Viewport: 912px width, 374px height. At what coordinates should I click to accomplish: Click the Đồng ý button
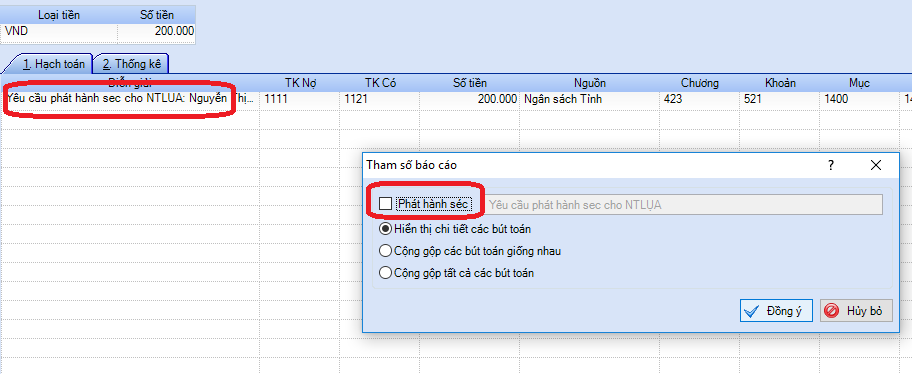tap(776, 311)
